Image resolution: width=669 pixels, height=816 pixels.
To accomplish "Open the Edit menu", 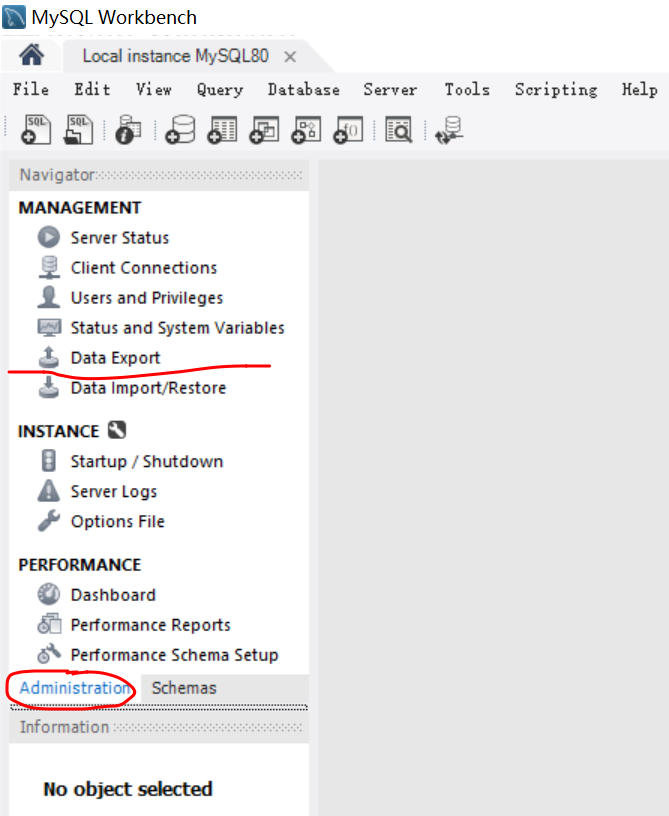I will [x=92, y=90].
